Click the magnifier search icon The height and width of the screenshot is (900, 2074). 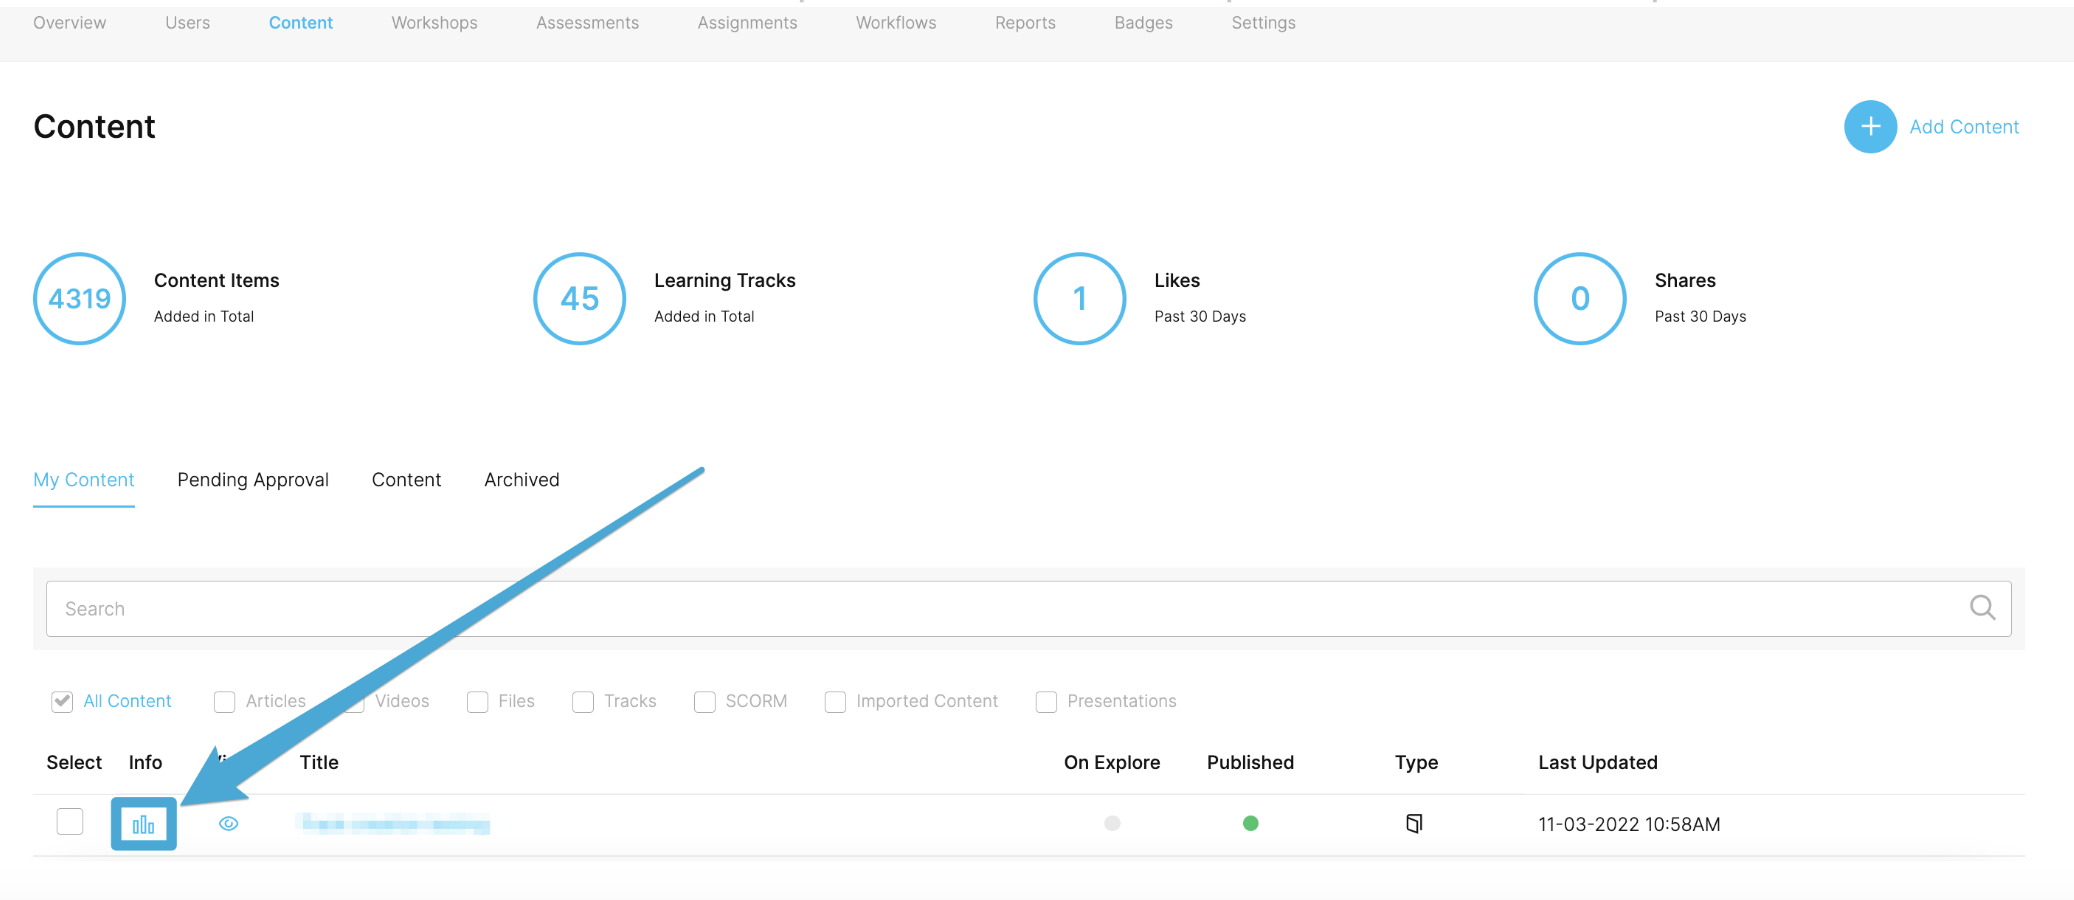click(1982, 608)
